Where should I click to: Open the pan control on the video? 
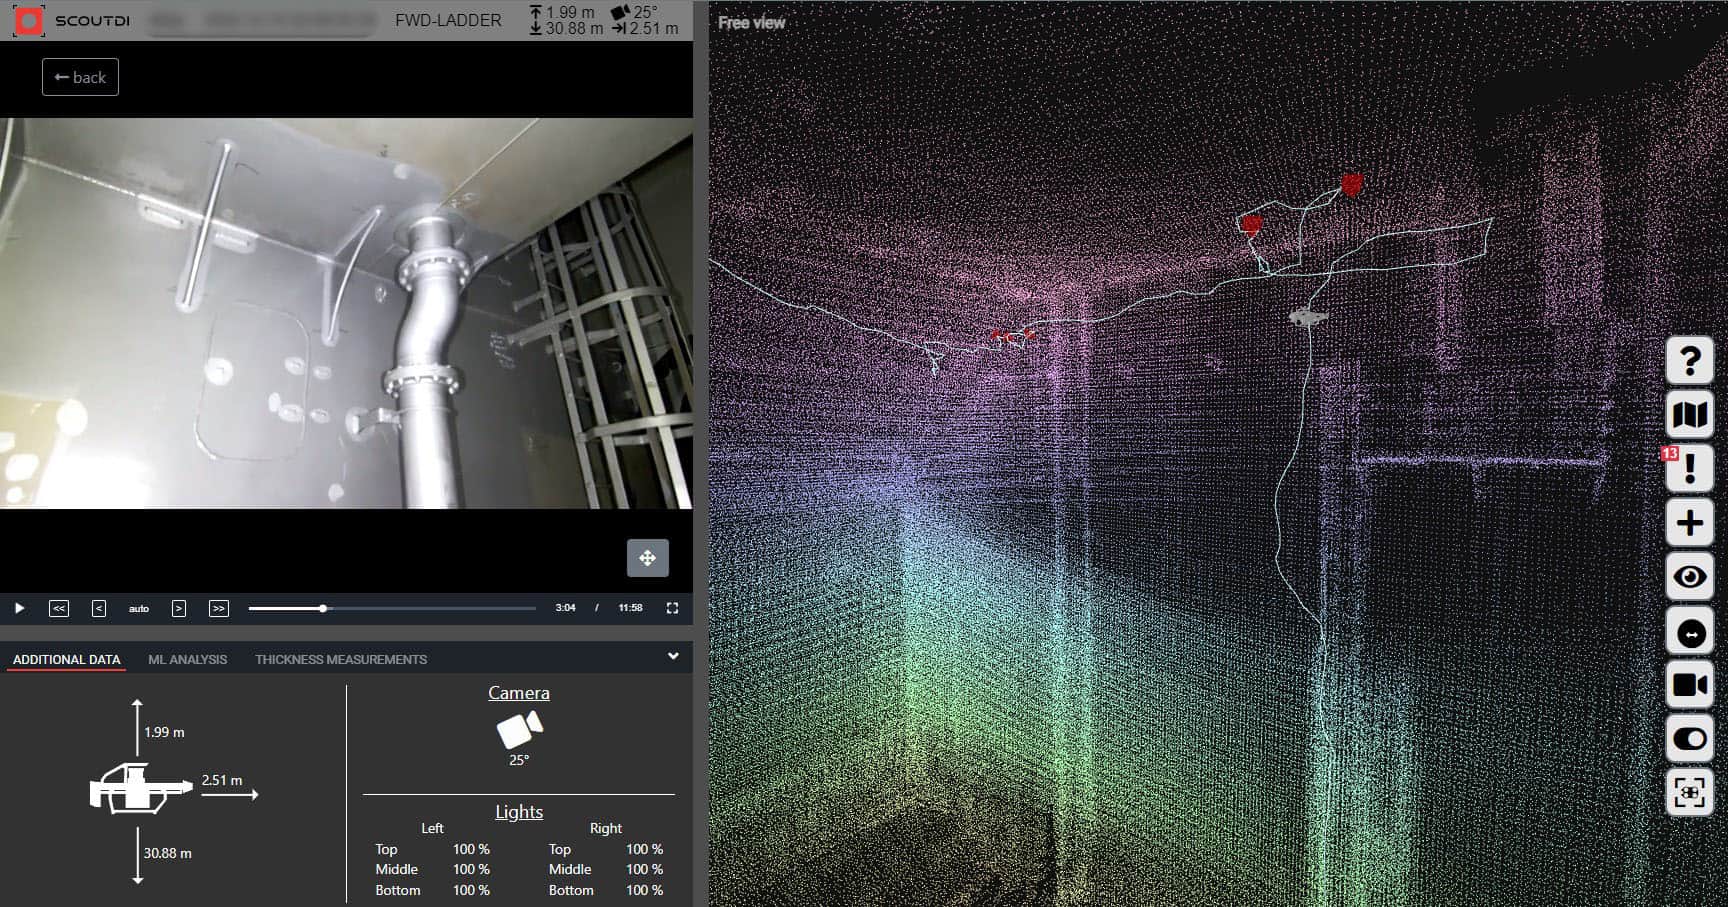click(648, 558)
